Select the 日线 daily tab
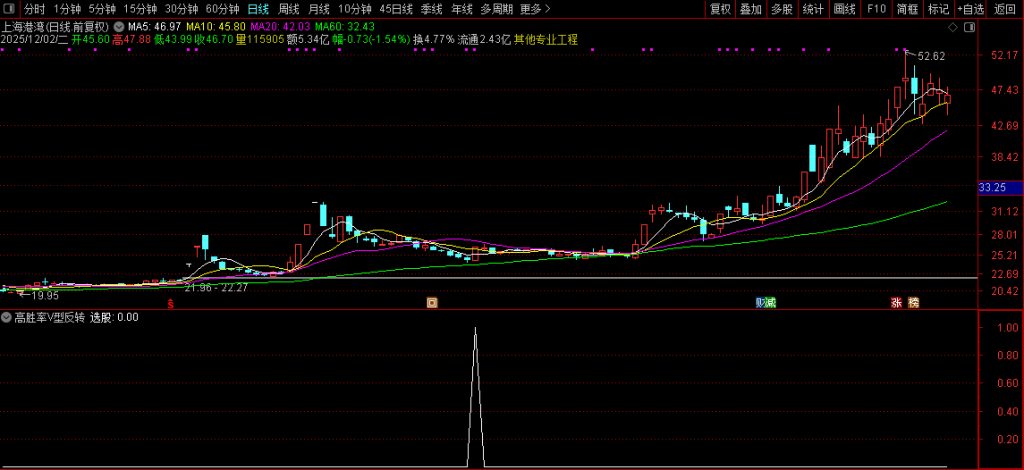 click(x=258, y=9)
